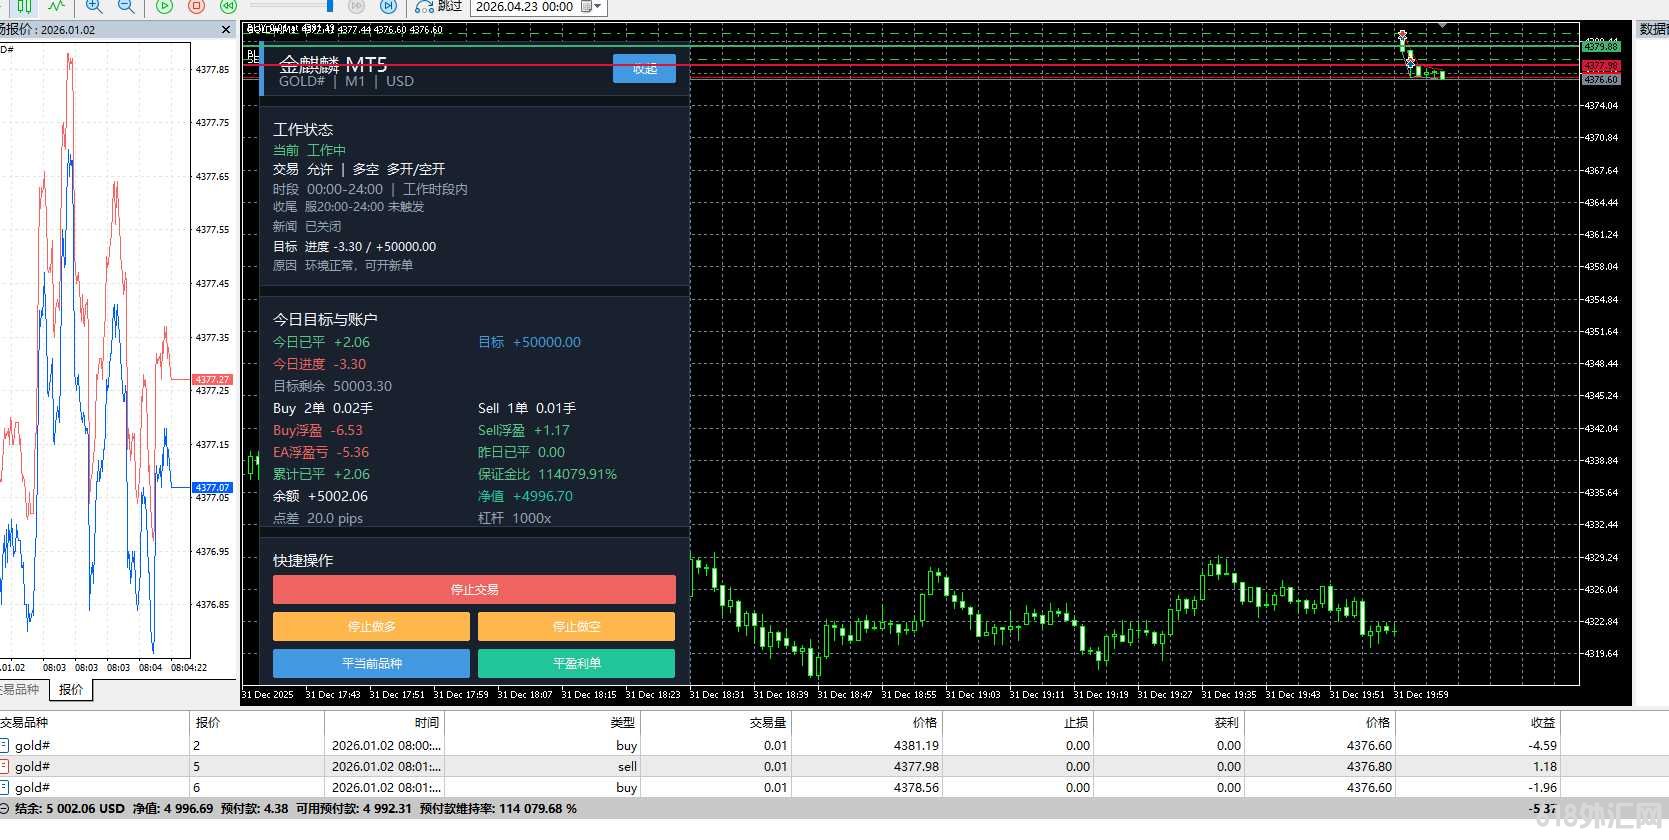Screen dimensions: 1669x840
Task: Click the orange 停止做空 button
Action: pyautogui.click(x=577, y=626)
